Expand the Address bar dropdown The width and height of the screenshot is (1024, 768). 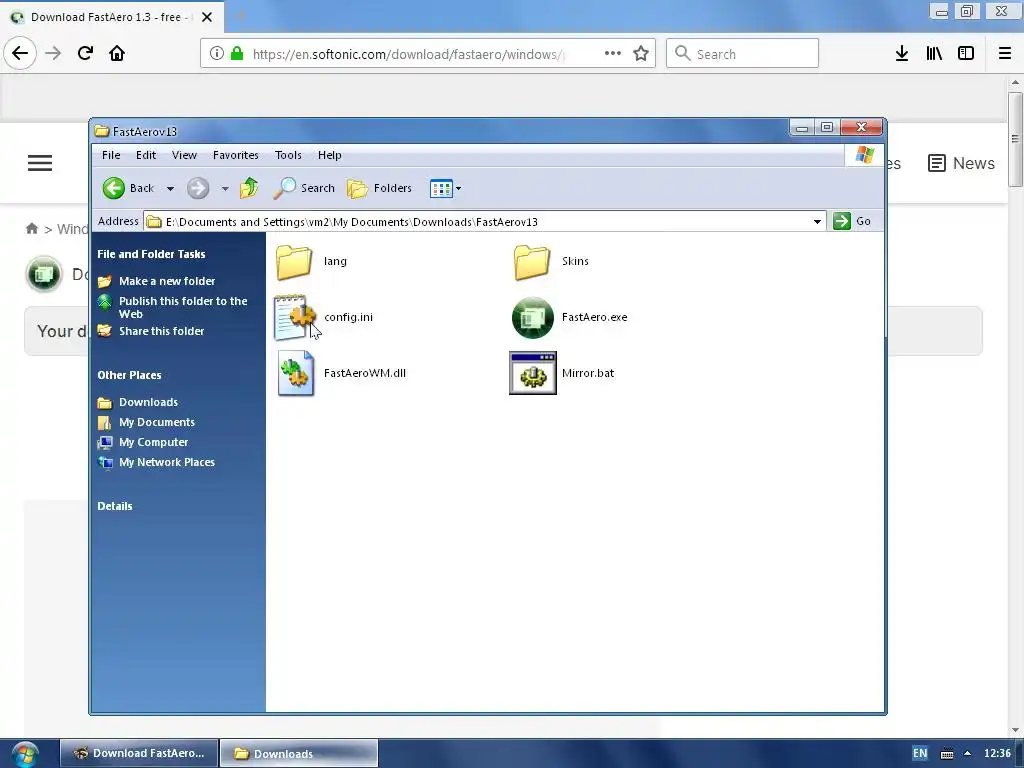pos(817,221)
